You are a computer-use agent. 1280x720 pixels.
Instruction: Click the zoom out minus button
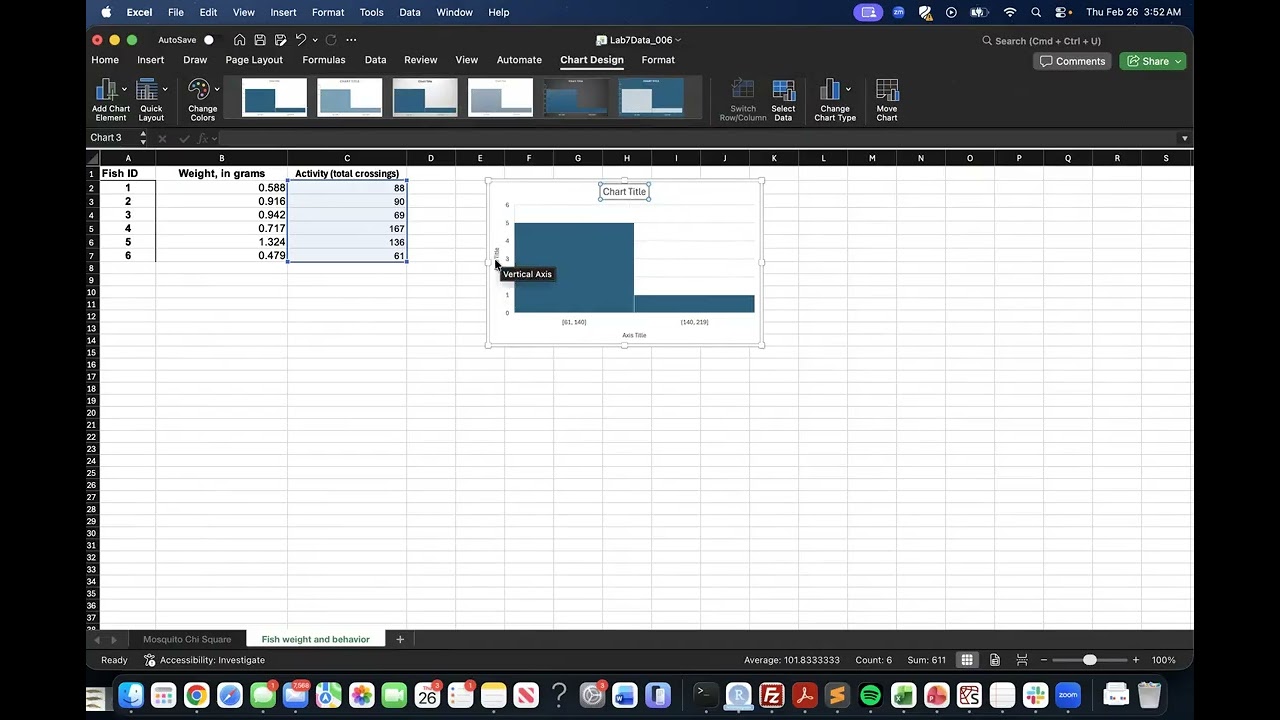pos(1044,660)
